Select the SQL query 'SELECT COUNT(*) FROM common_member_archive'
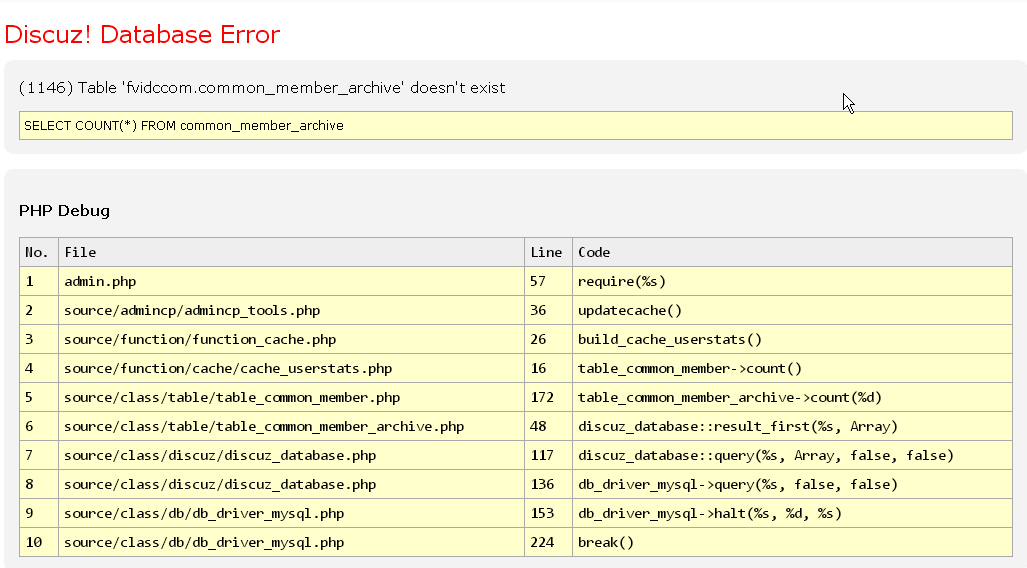1027x568 pixels. 515,125
